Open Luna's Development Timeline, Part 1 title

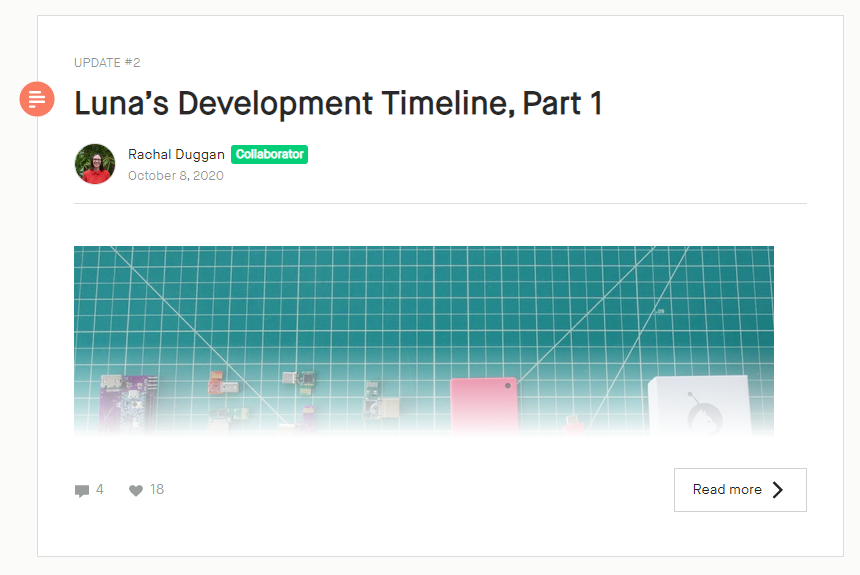pyautogui.click(x=338, y=103)
